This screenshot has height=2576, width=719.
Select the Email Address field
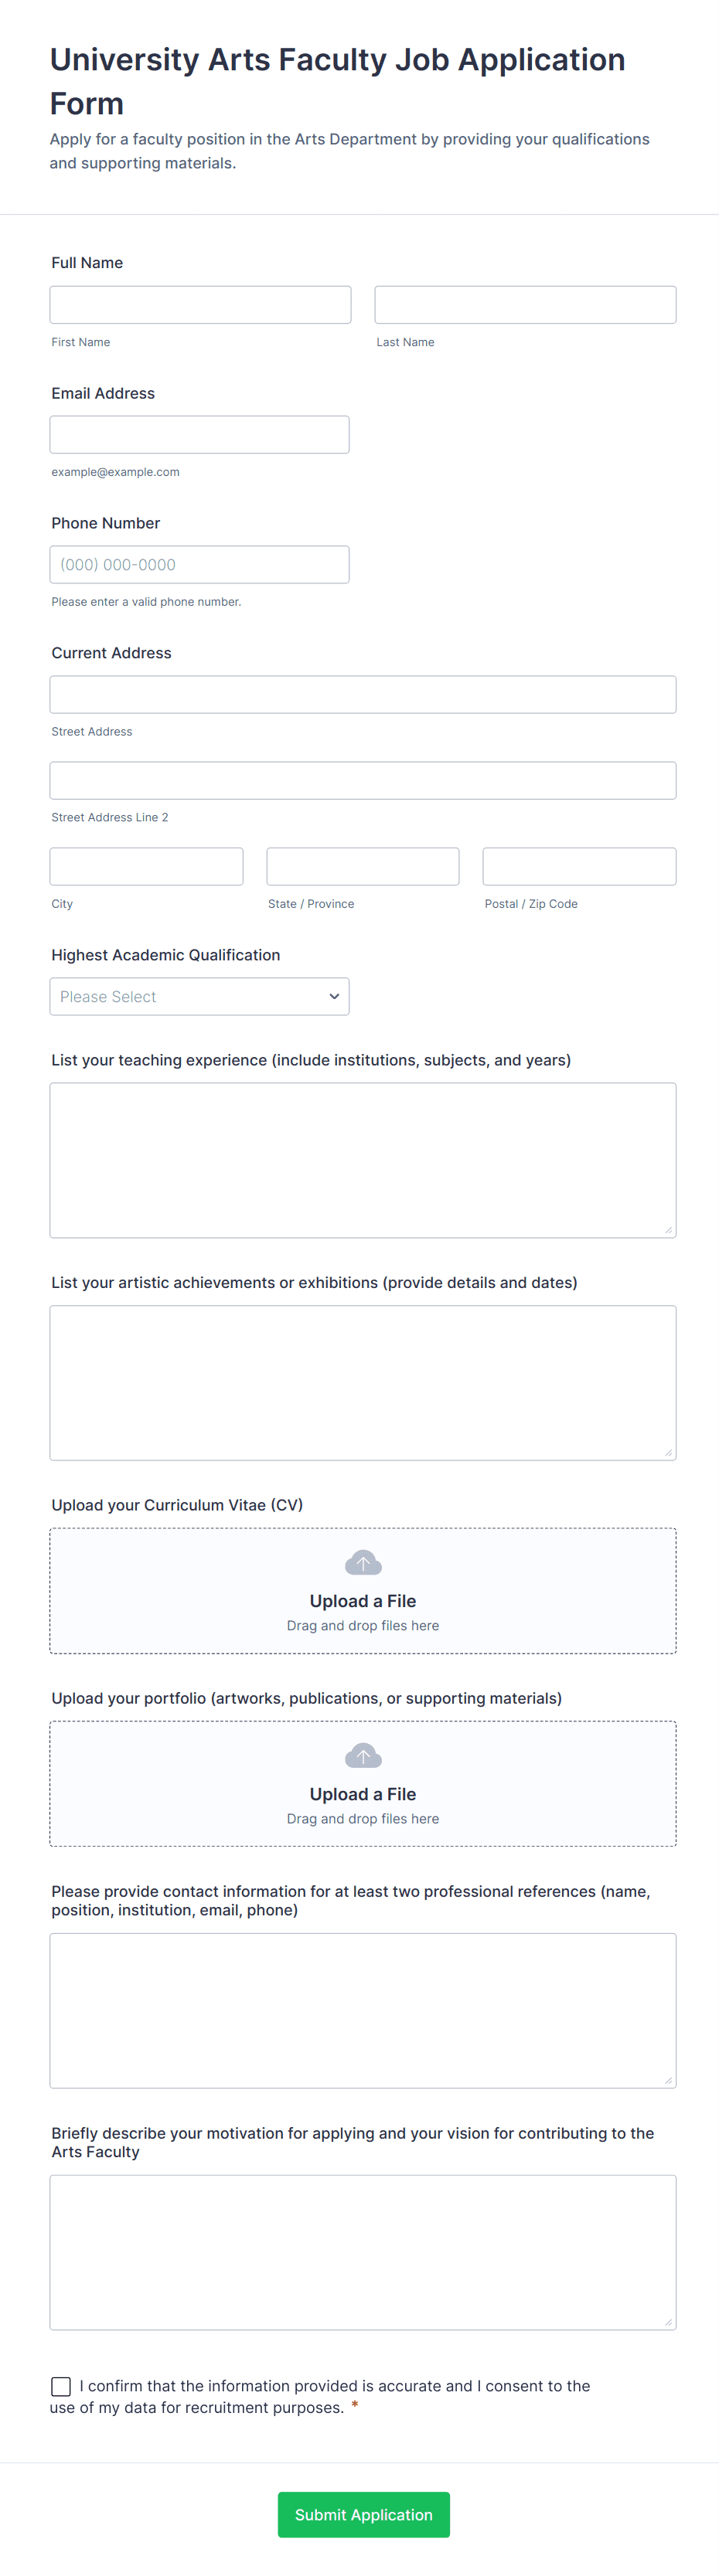point(199,434)
